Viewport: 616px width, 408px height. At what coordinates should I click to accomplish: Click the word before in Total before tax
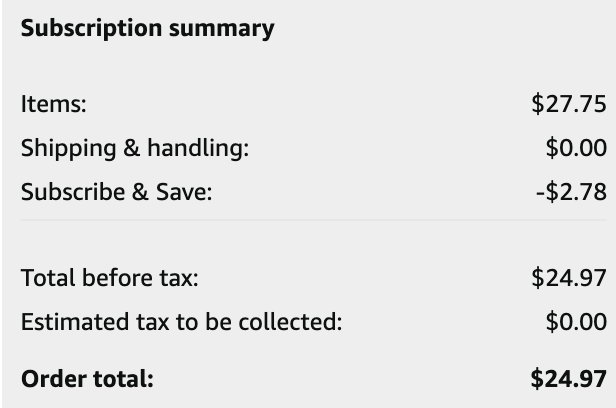[x=117, y=278]
